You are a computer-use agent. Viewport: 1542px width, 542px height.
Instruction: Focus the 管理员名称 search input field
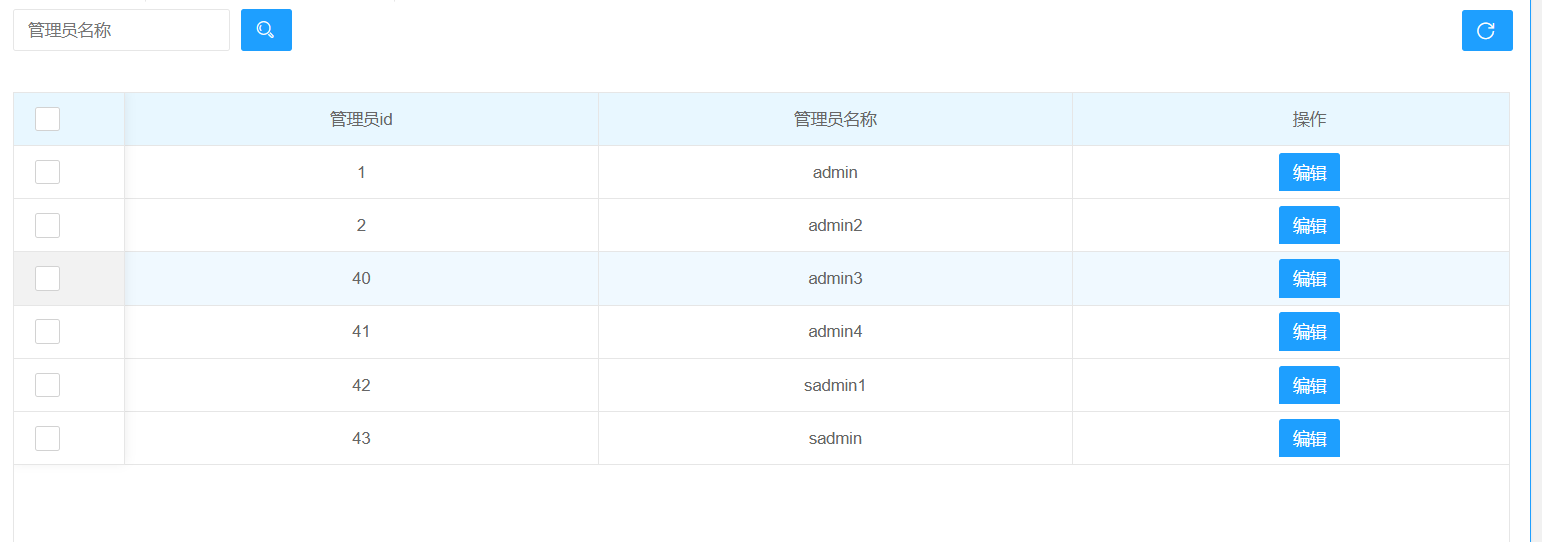[x=121, y=30]
